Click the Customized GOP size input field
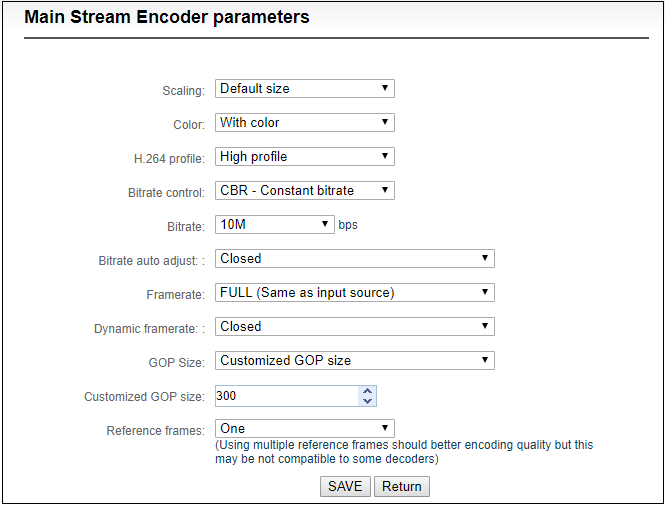Viewport: 665px width, 505px height. [x=287, y=396]
